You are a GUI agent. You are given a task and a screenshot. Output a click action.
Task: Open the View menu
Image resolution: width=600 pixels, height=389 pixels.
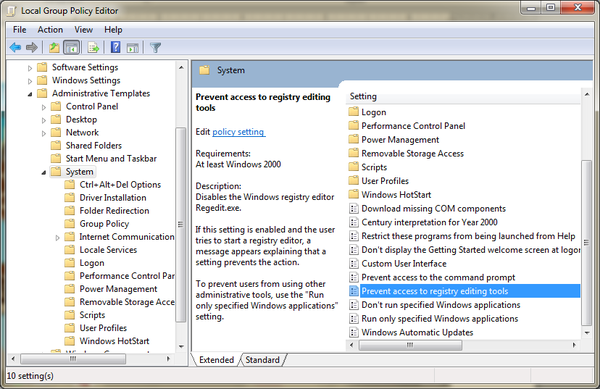[83, 29]
